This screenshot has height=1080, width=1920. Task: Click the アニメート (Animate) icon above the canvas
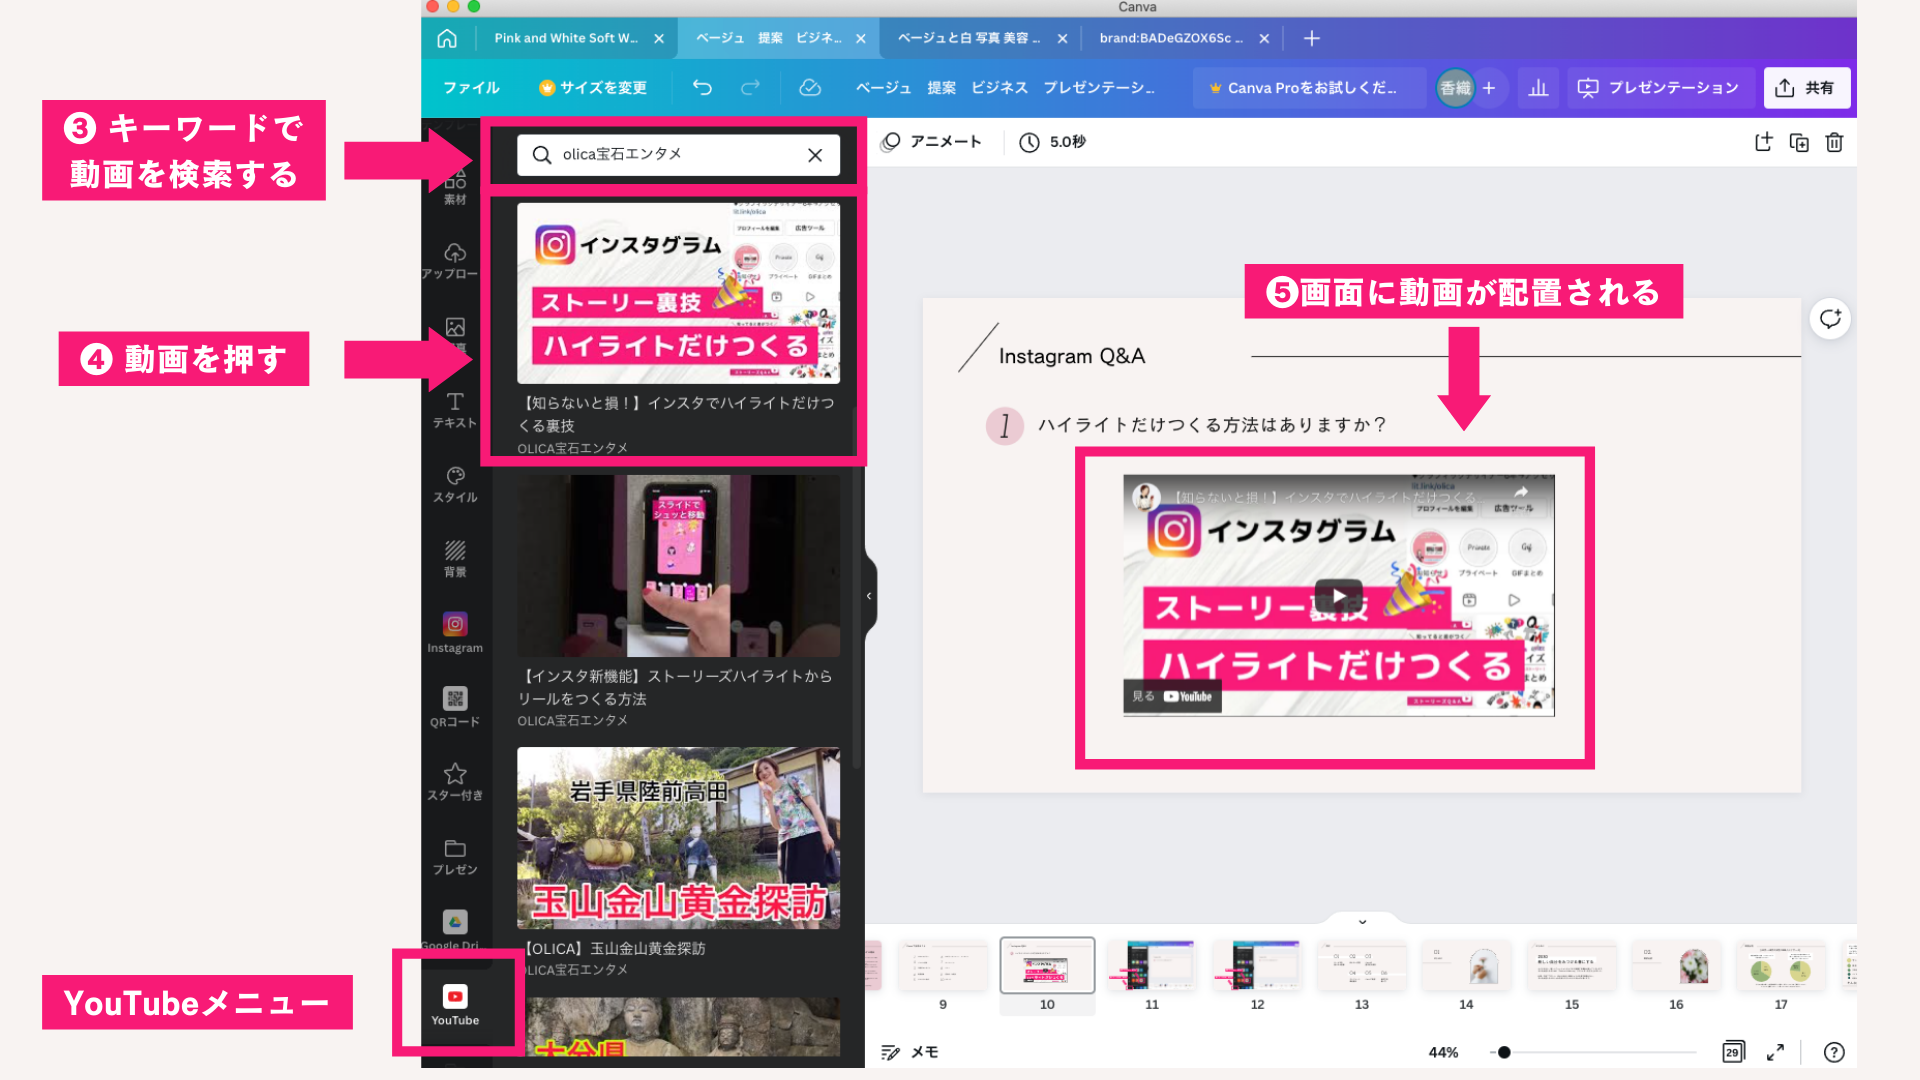click(890, 142)
